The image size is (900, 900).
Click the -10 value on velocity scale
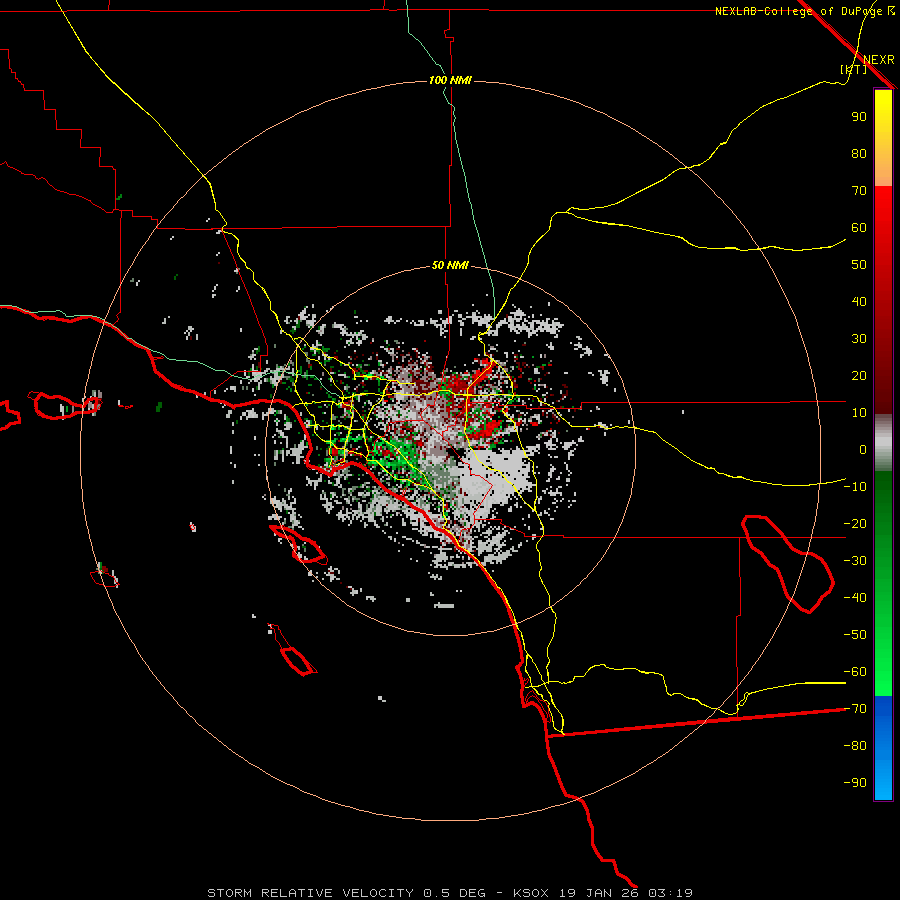[x=855, y=487]
